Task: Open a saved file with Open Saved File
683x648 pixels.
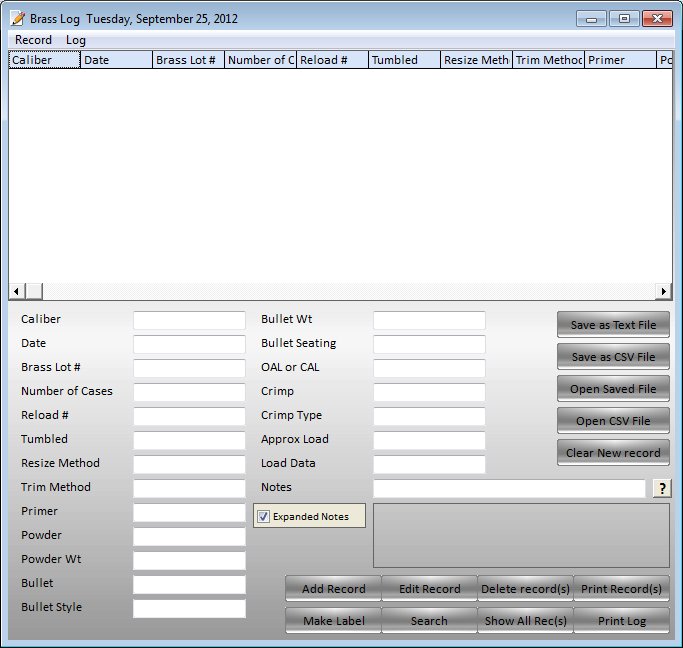Action: pos(613,389)
